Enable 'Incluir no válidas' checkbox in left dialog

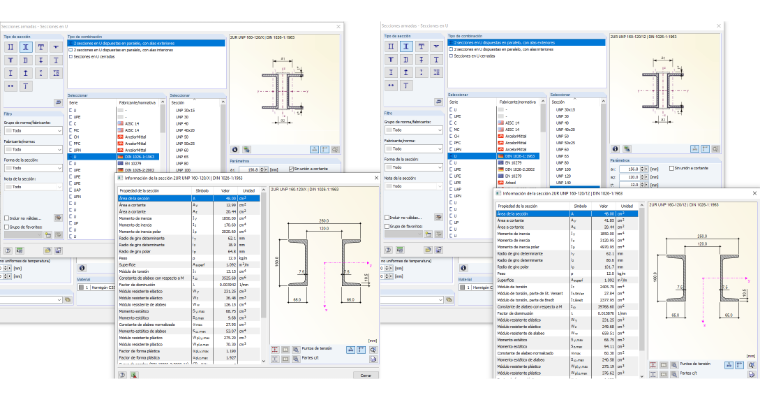click(x=7, y=218)
